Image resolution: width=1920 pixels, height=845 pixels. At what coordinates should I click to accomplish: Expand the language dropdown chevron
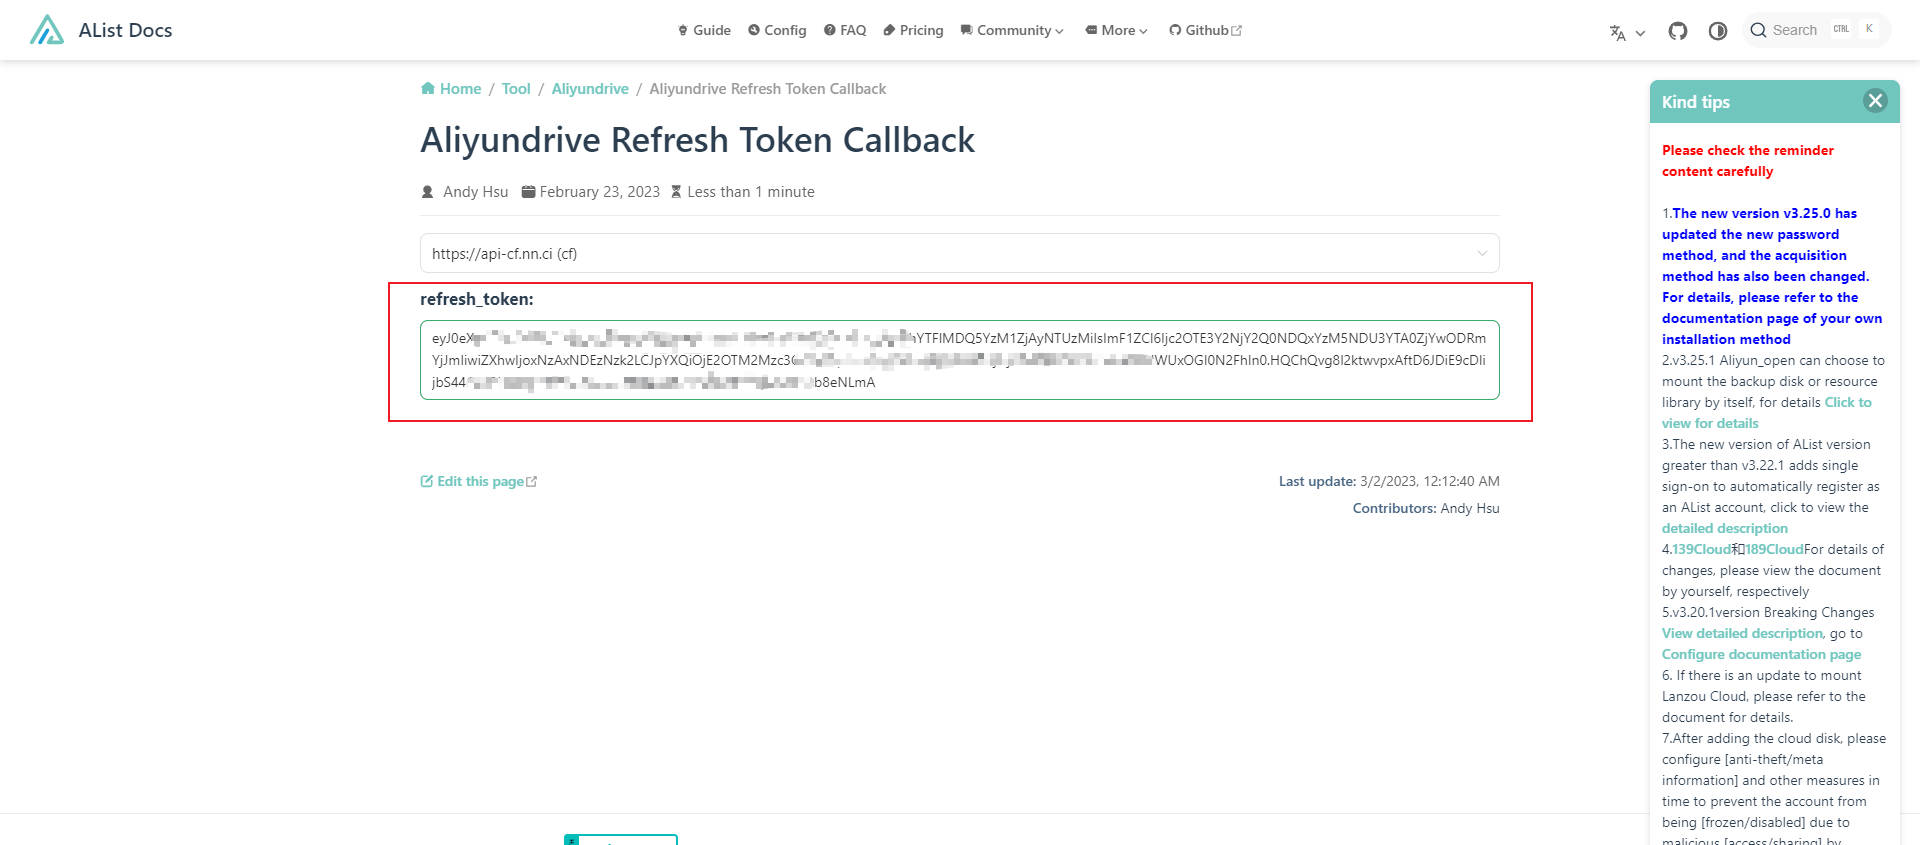1640,33
